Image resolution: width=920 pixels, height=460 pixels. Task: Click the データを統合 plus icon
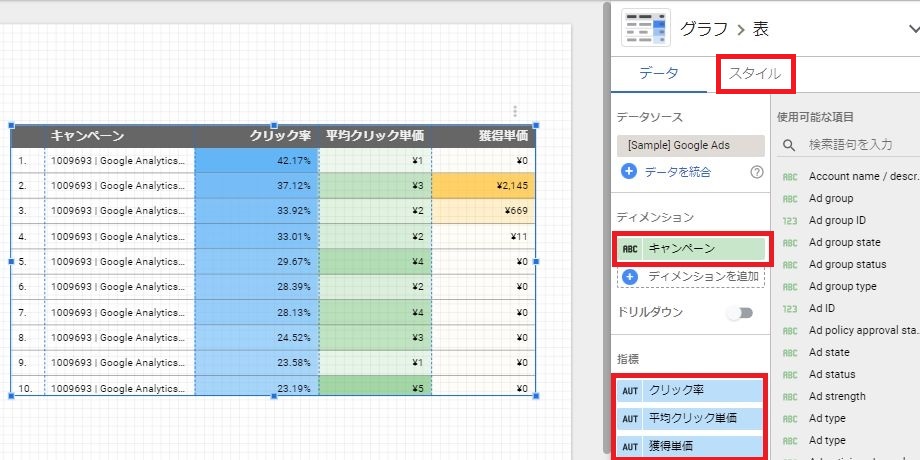click(629, 172)
